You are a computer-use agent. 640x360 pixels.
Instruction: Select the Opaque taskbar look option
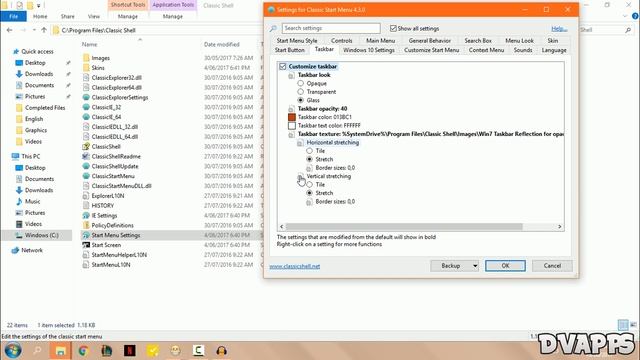tap(300, 83)
